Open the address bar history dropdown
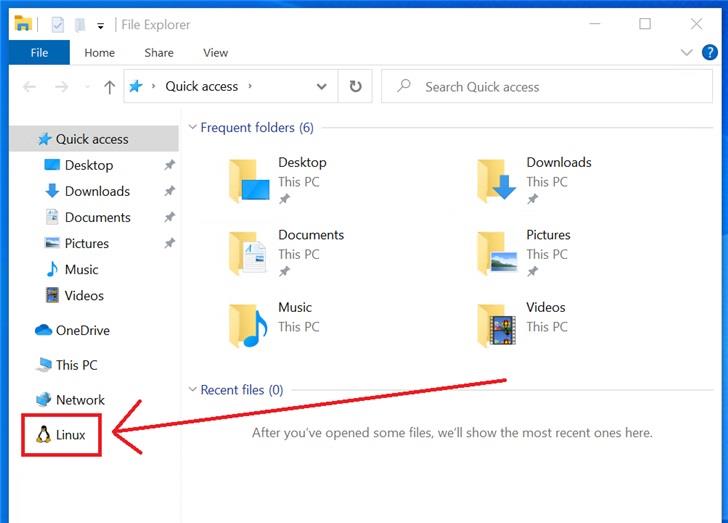The image size is (728, 523). click(x=321, y=86)
